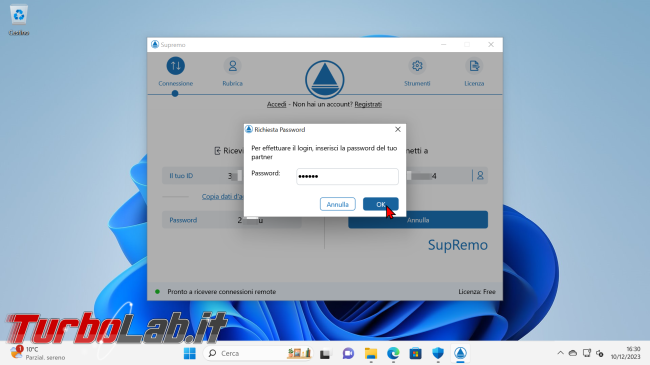Click the network tray icon
This screenshot has width=650, height=365.
coord(587,353)
